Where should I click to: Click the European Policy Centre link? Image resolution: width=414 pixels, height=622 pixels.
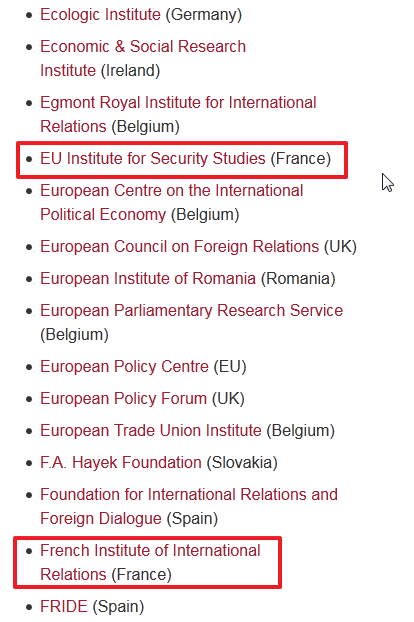125,367
